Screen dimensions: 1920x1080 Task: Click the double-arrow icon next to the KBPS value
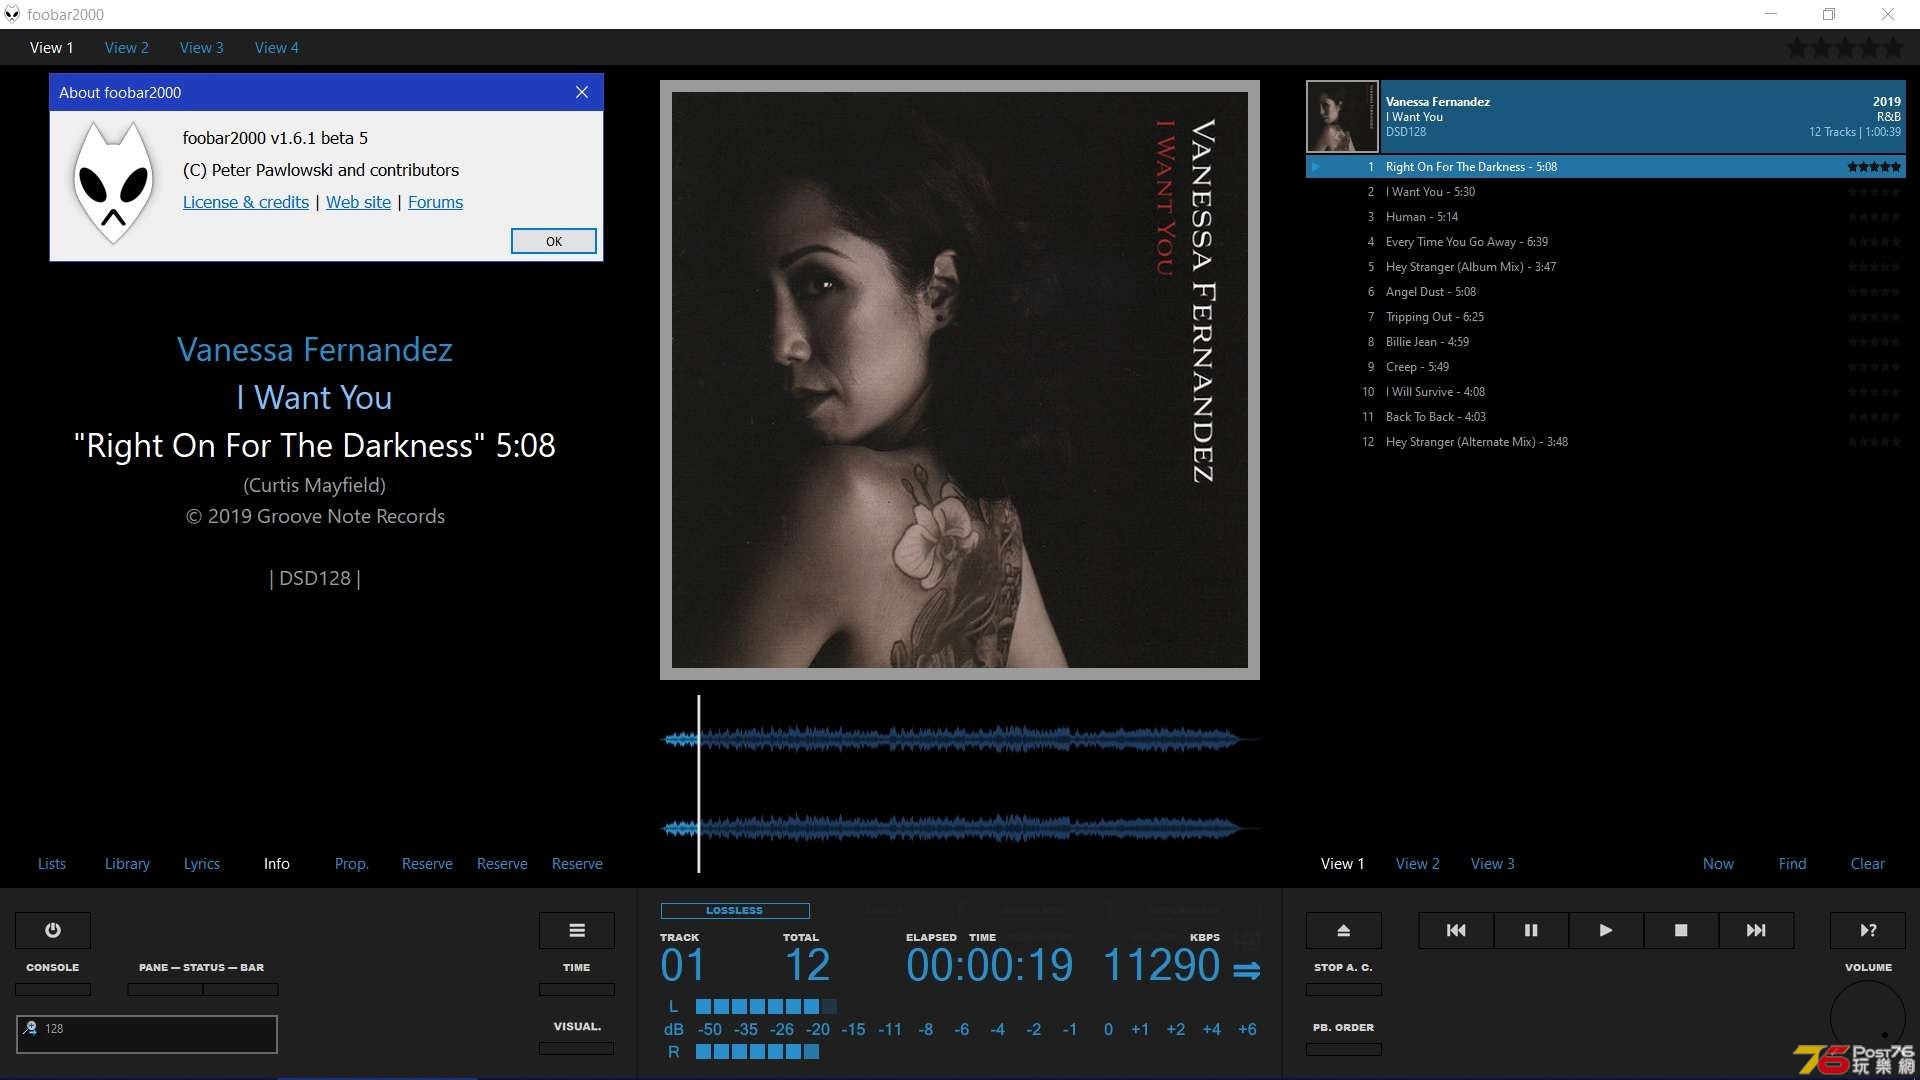coord(1246,970)
